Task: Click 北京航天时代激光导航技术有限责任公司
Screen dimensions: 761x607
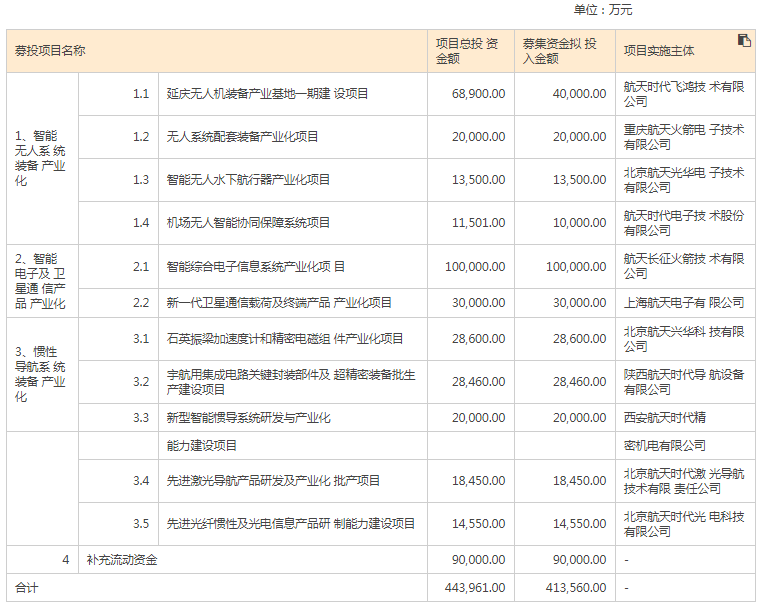Action: pyautogui.click(x=684, y=481)
